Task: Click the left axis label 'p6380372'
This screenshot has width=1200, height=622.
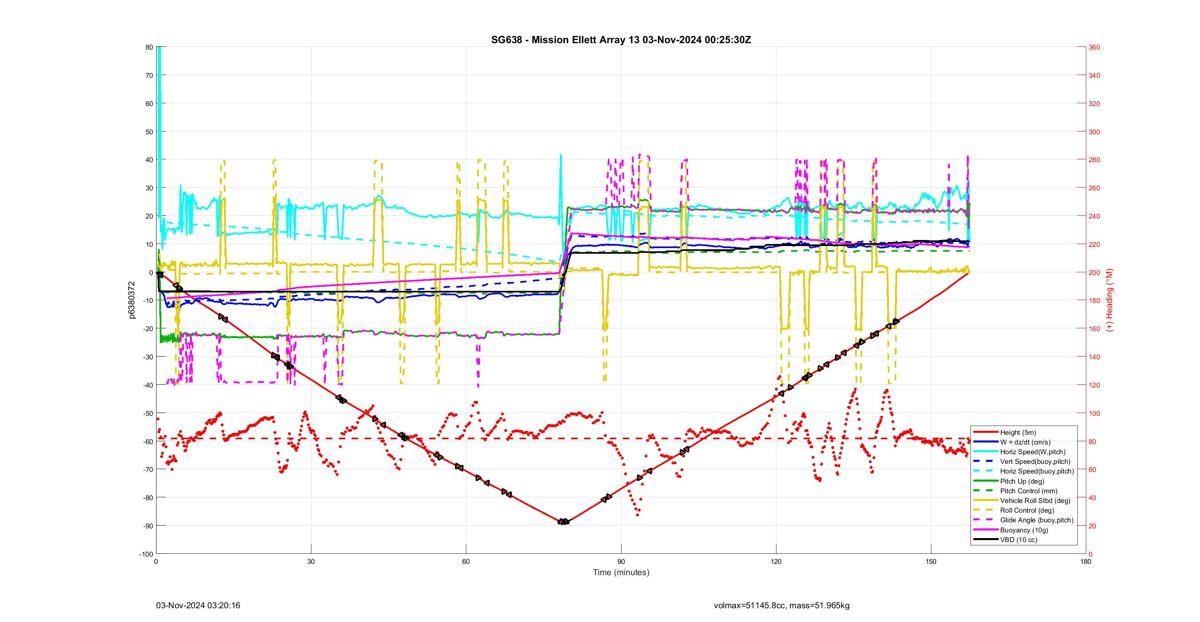Action: coord(132,300)
